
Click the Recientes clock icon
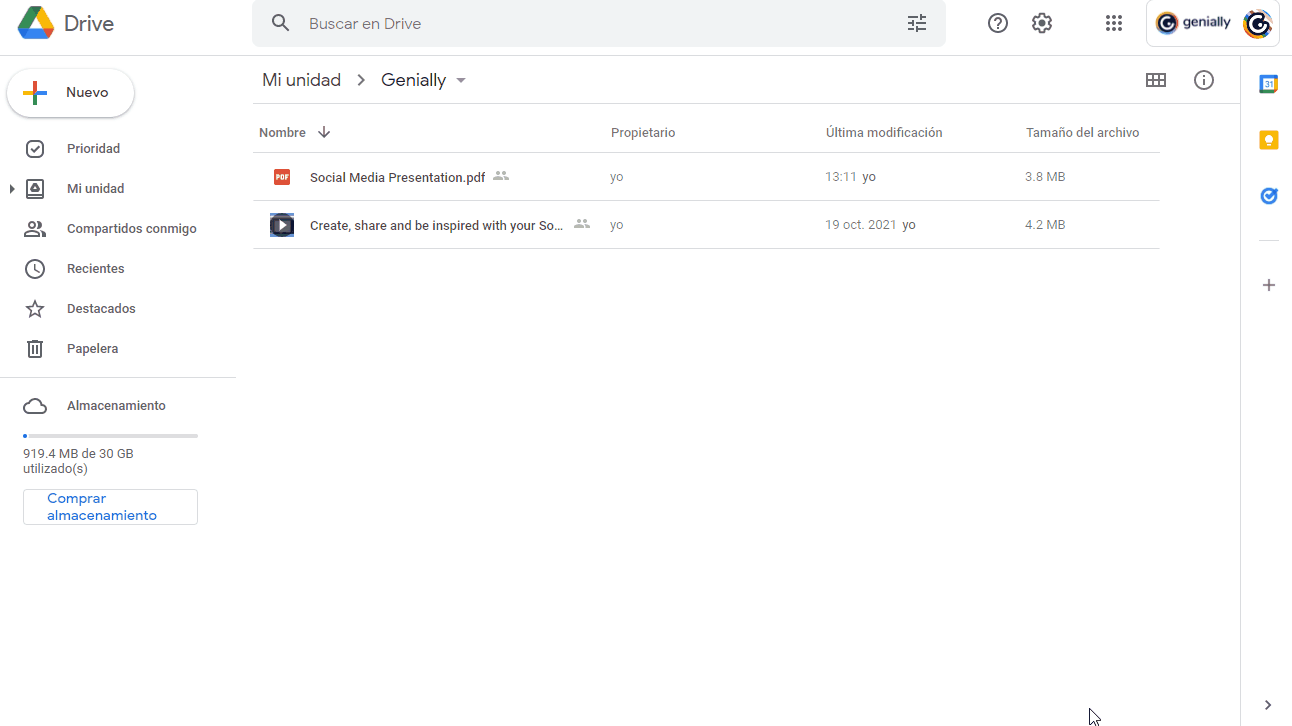click(x=35, y=269)
